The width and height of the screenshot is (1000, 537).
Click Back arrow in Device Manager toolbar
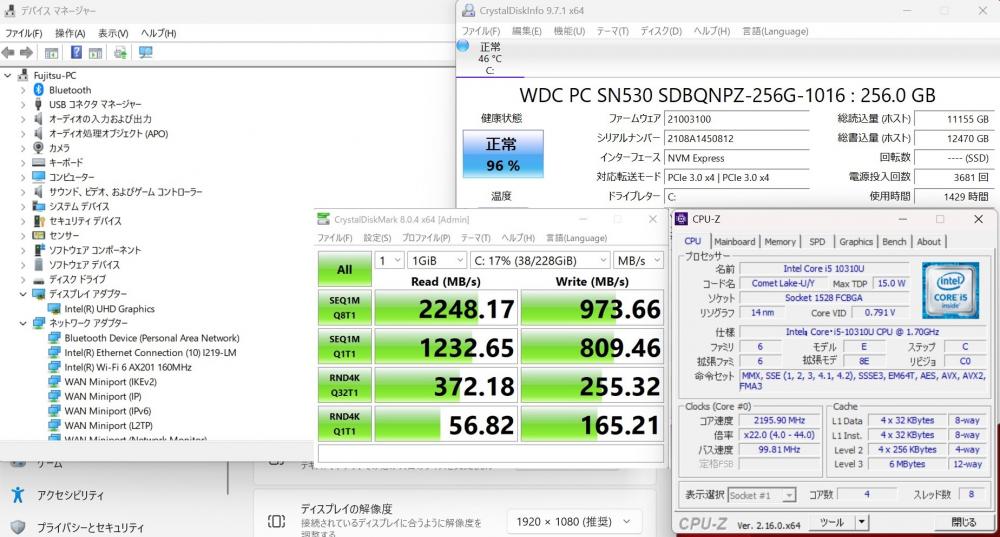(8, 53)
